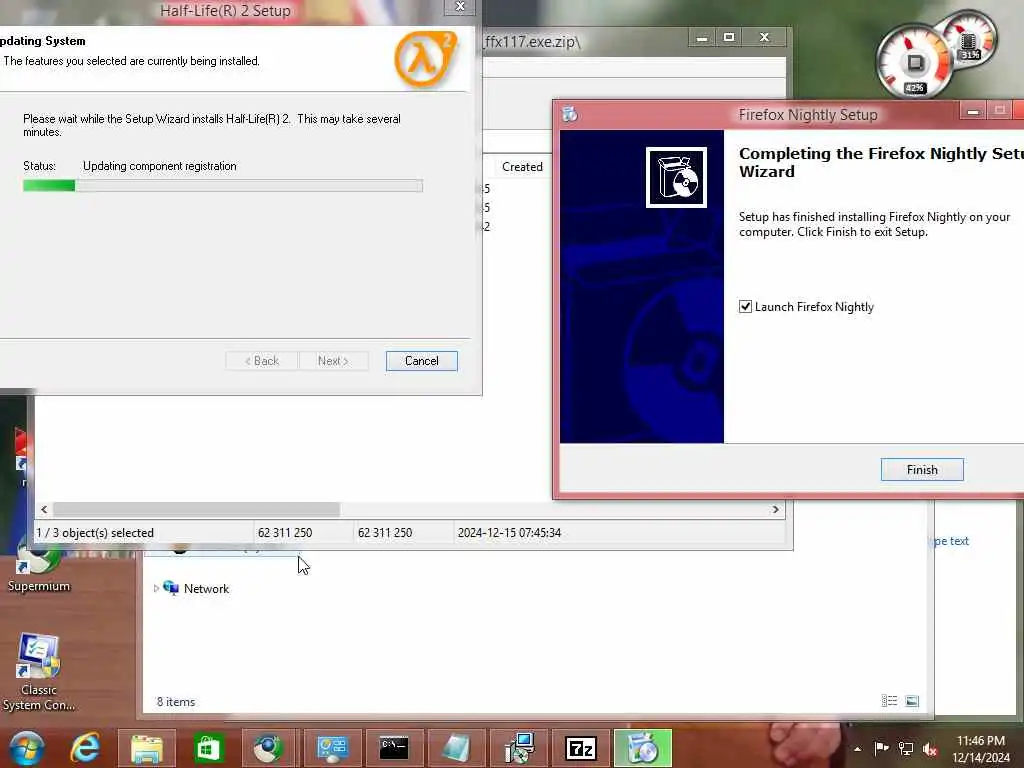The width and height of the screenshot is (1024, 768).
Task: Minimize the 7-Zip archive window
Action: point(702,38)
